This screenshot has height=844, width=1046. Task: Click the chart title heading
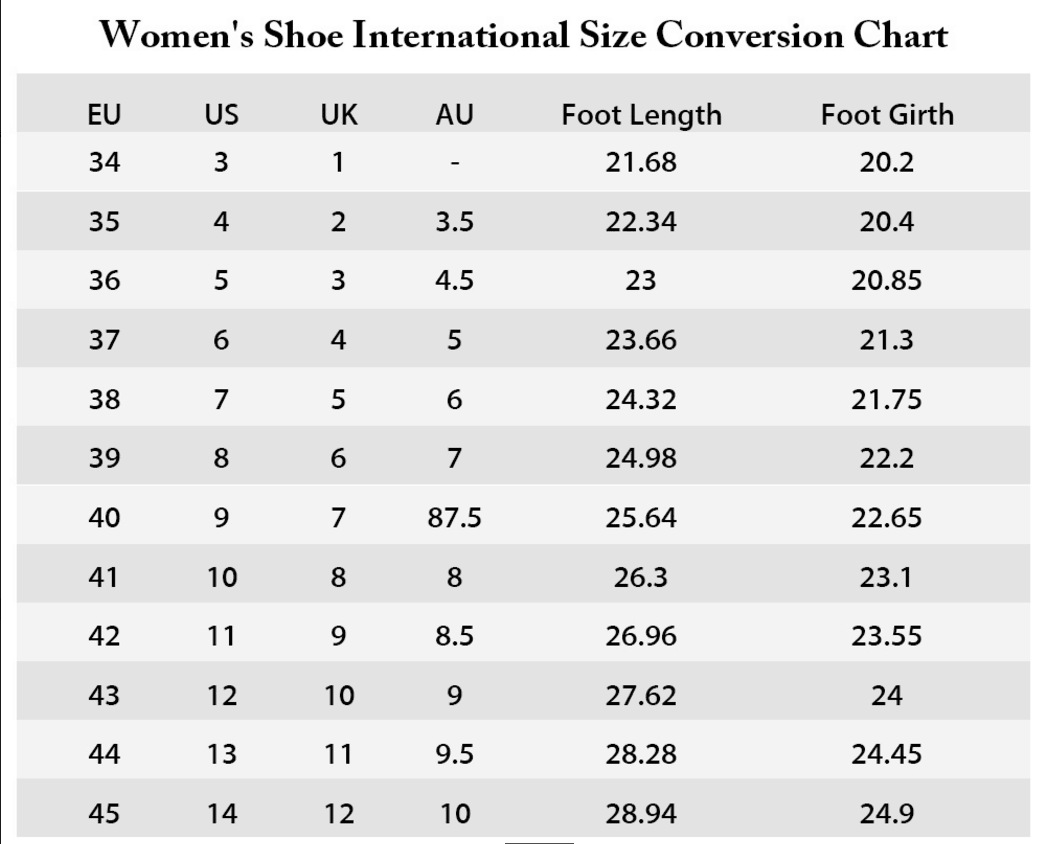[x=525, y=37]
